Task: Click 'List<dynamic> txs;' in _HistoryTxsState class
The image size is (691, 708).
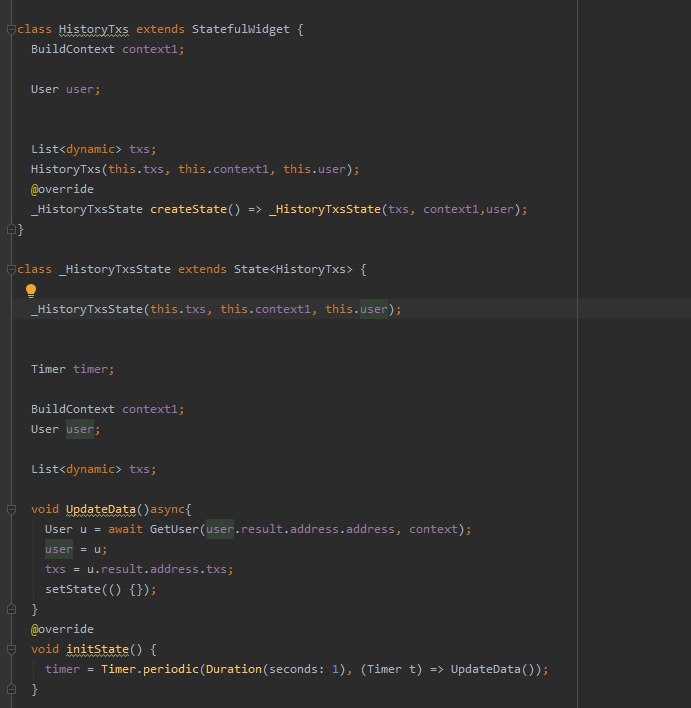Action: pos(93,469)
